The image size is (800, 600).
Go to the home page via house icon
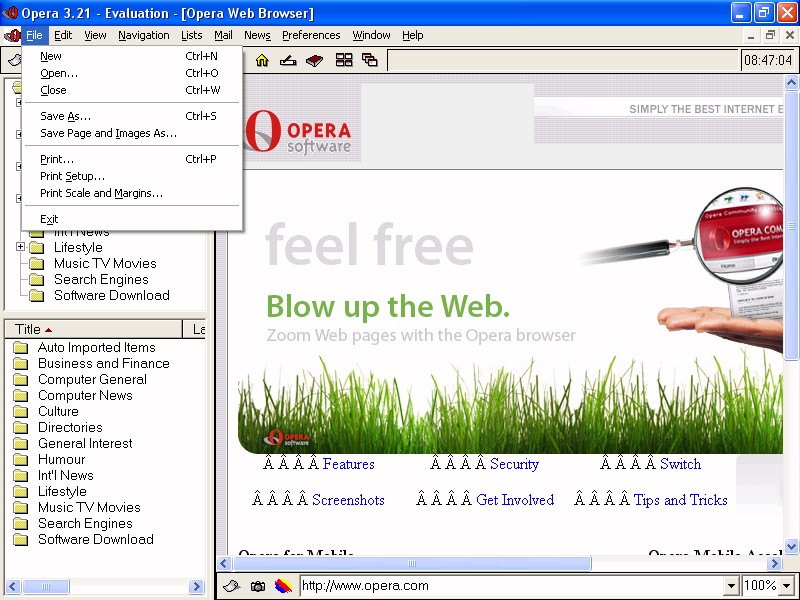(x=262, y=60)
